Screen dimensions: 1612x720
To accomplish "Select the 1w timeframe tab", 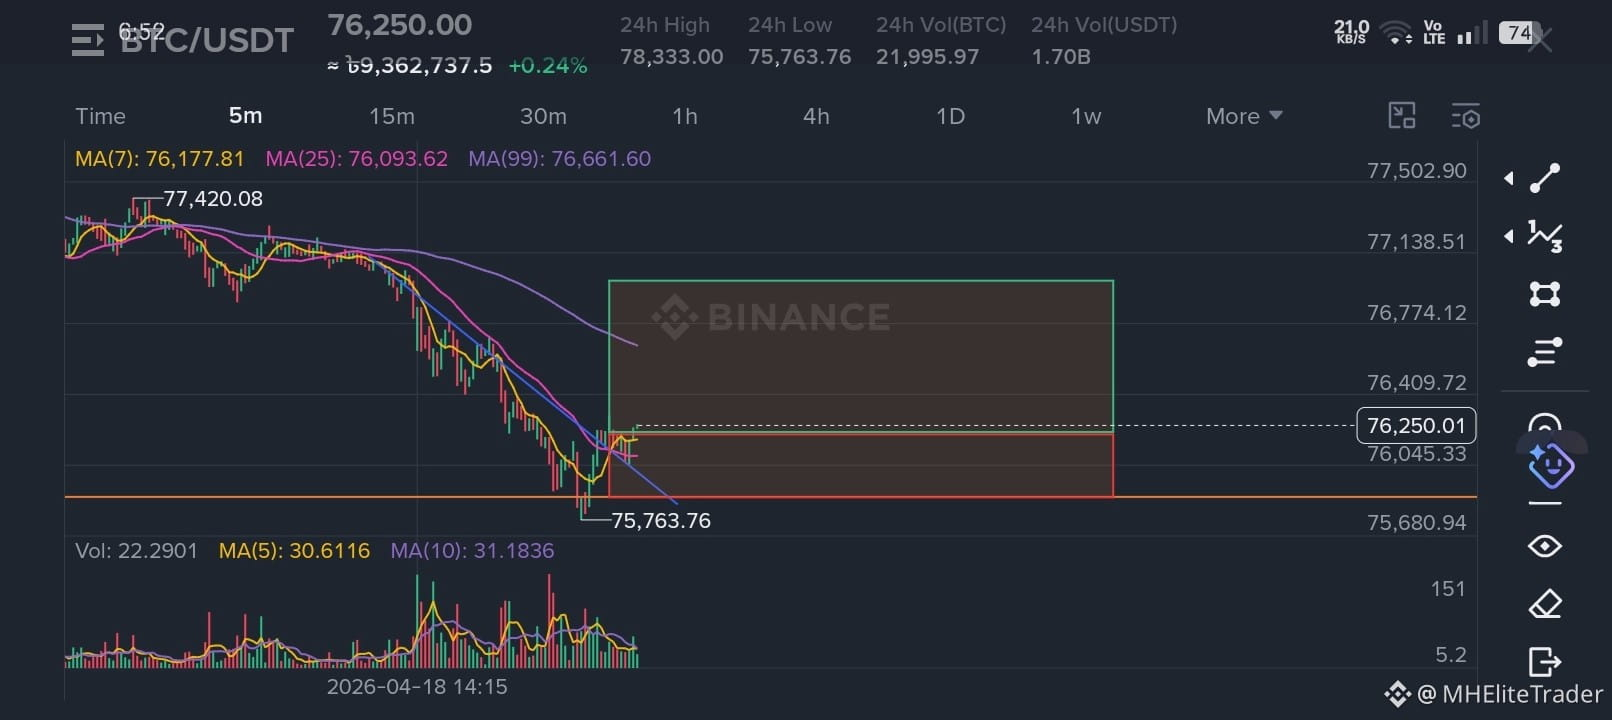I will pos(1086,116).
